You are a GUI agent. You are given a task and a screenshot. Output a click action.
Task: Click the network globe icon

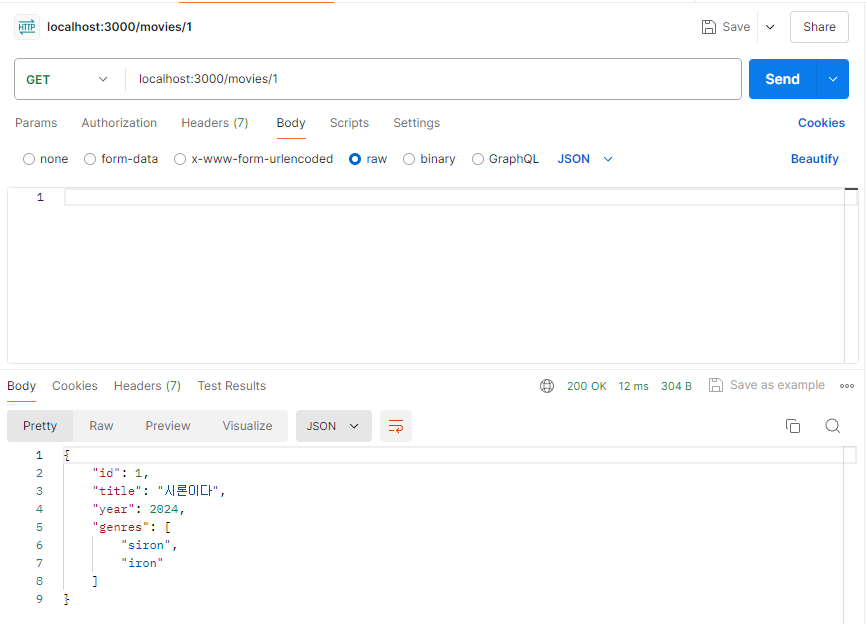click(547, 386)
